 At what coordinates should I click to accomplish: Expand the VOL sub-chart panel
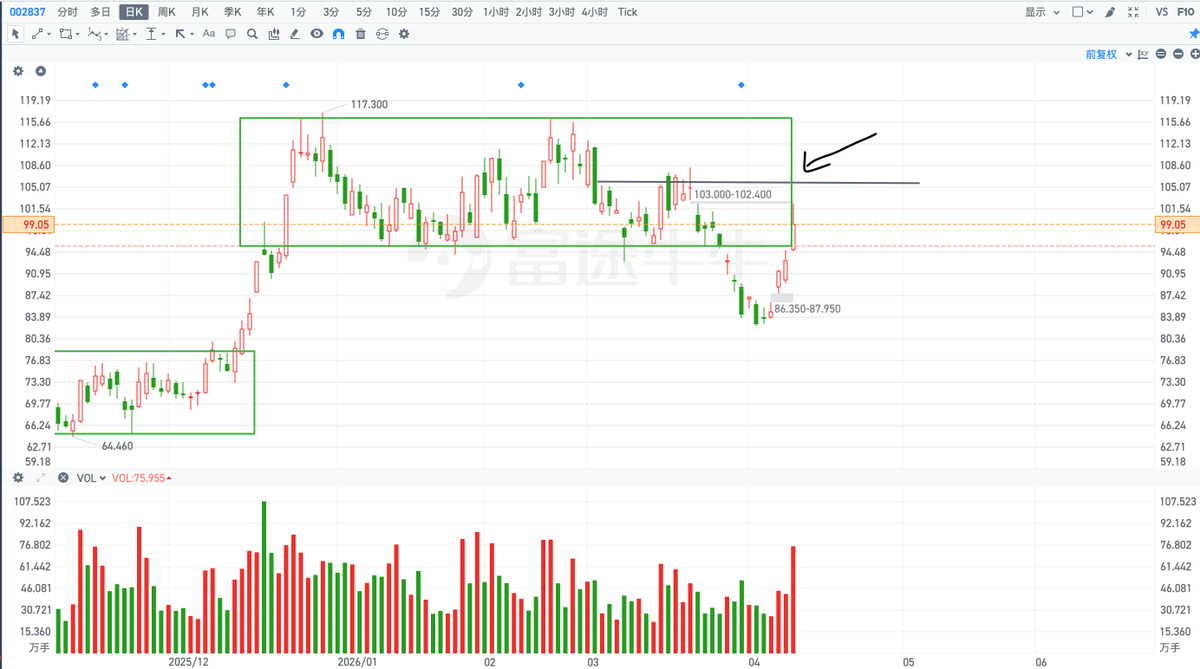pos(41,478)
